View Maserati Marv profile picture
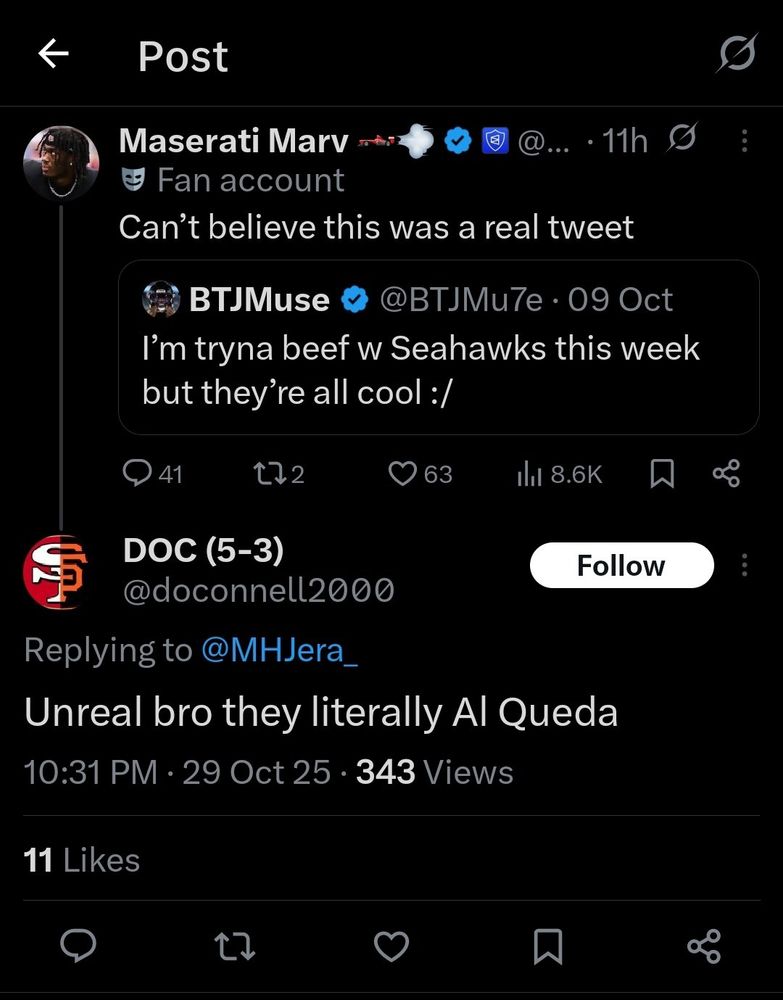783x1000 pixels. click(x=61, y=163)
